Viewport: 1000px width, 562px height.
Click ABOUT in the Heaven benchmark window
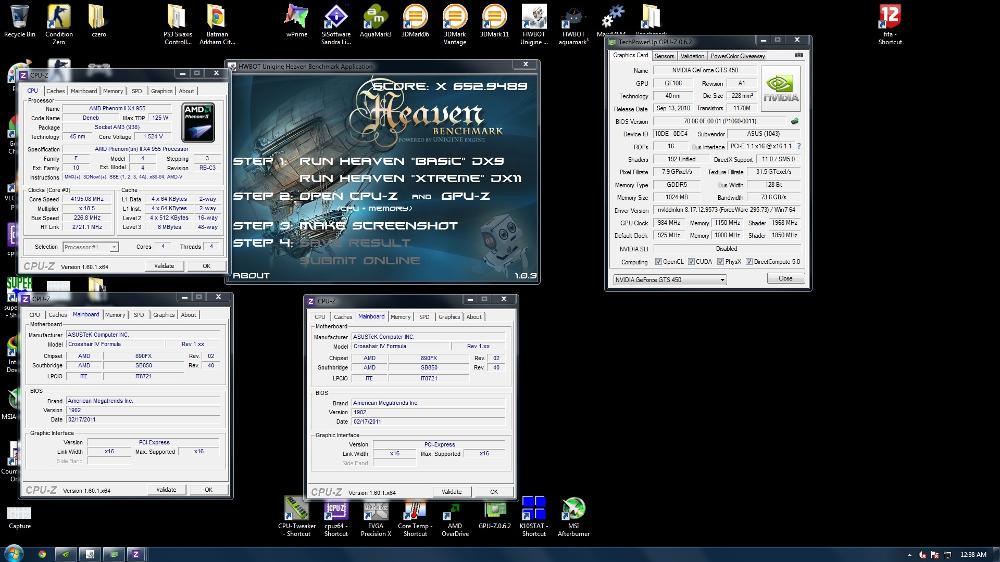[251, 276]
